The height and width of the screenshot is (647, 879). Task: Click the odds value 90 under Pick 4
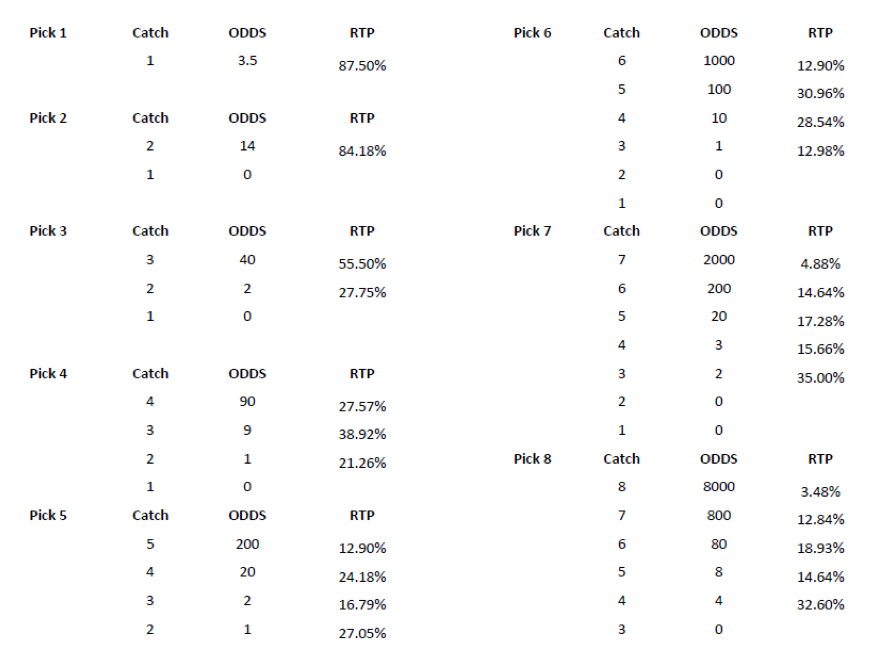tap(247, 401)
